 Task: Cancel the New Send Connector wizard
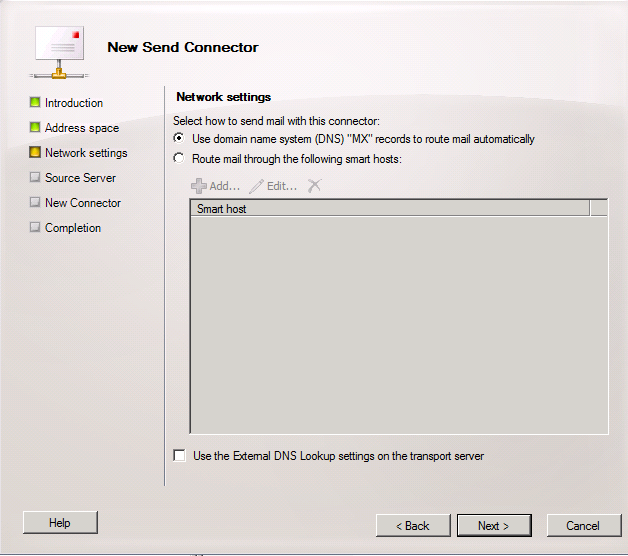pos(584,526)
